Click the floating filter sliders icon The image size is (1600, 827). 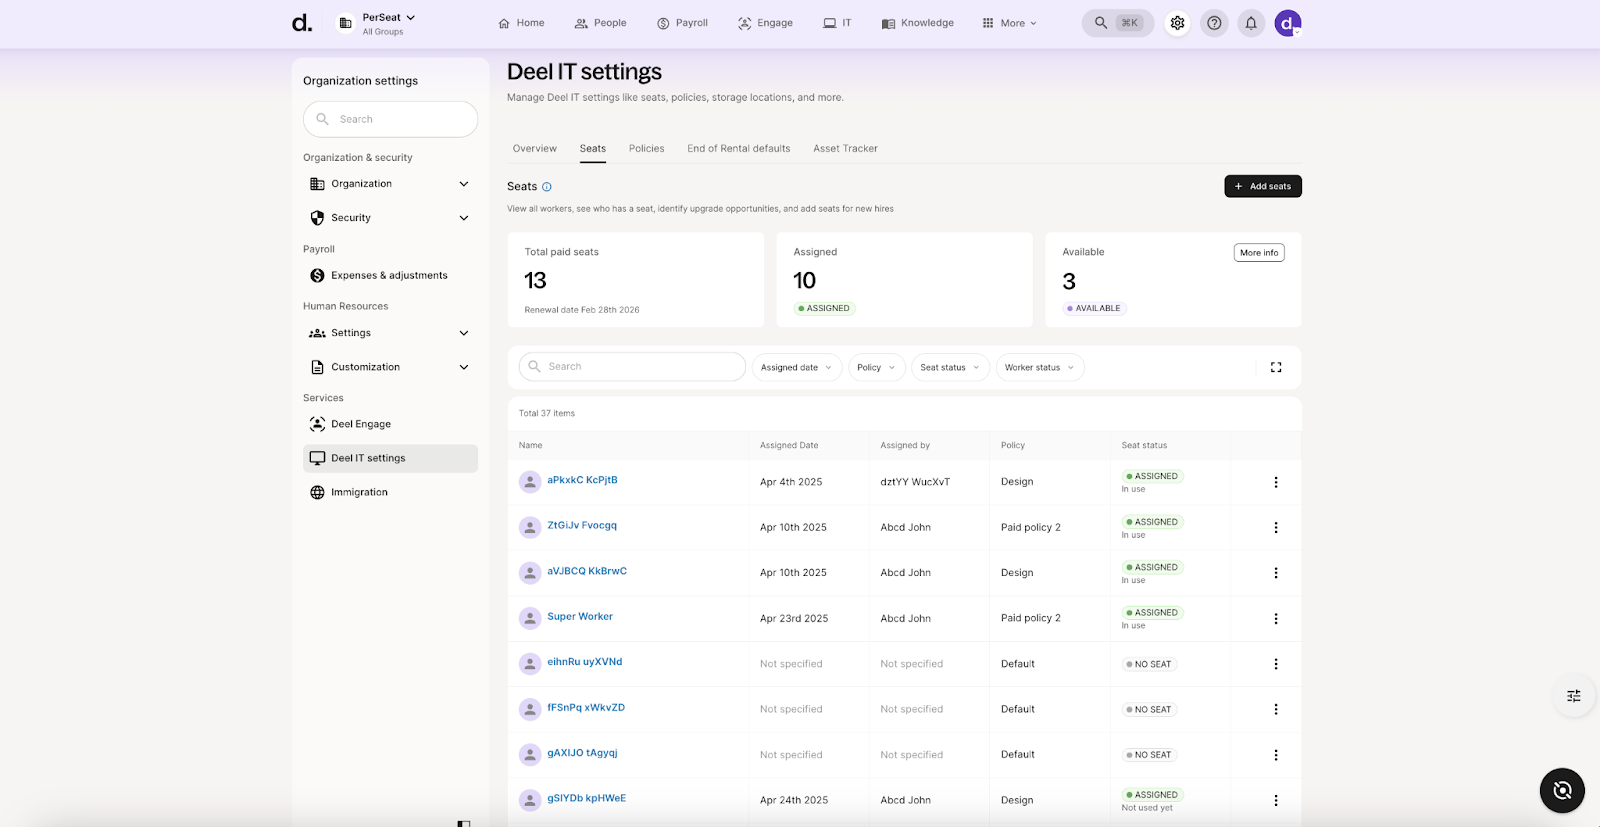pyautogui.click(x=1574, y=696)
